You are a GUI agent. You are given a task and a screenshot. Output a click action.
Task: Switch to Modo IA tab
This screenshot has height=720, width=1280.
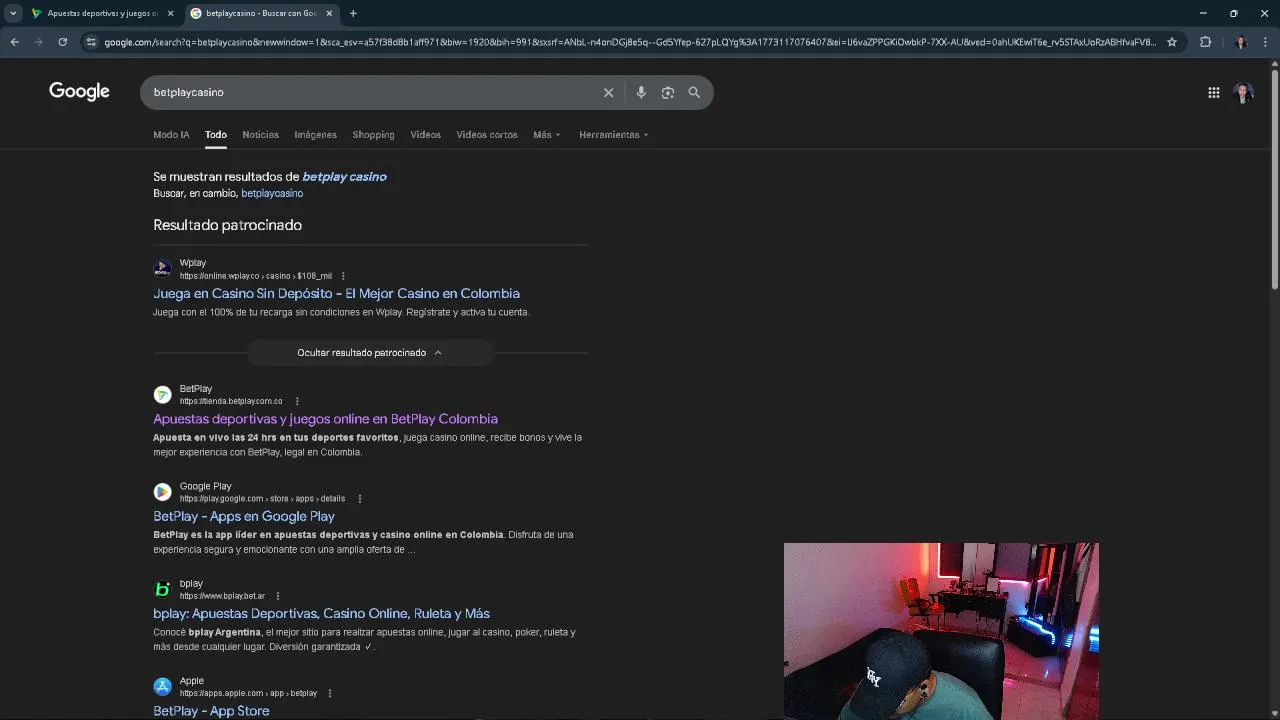tap(171, 134)
